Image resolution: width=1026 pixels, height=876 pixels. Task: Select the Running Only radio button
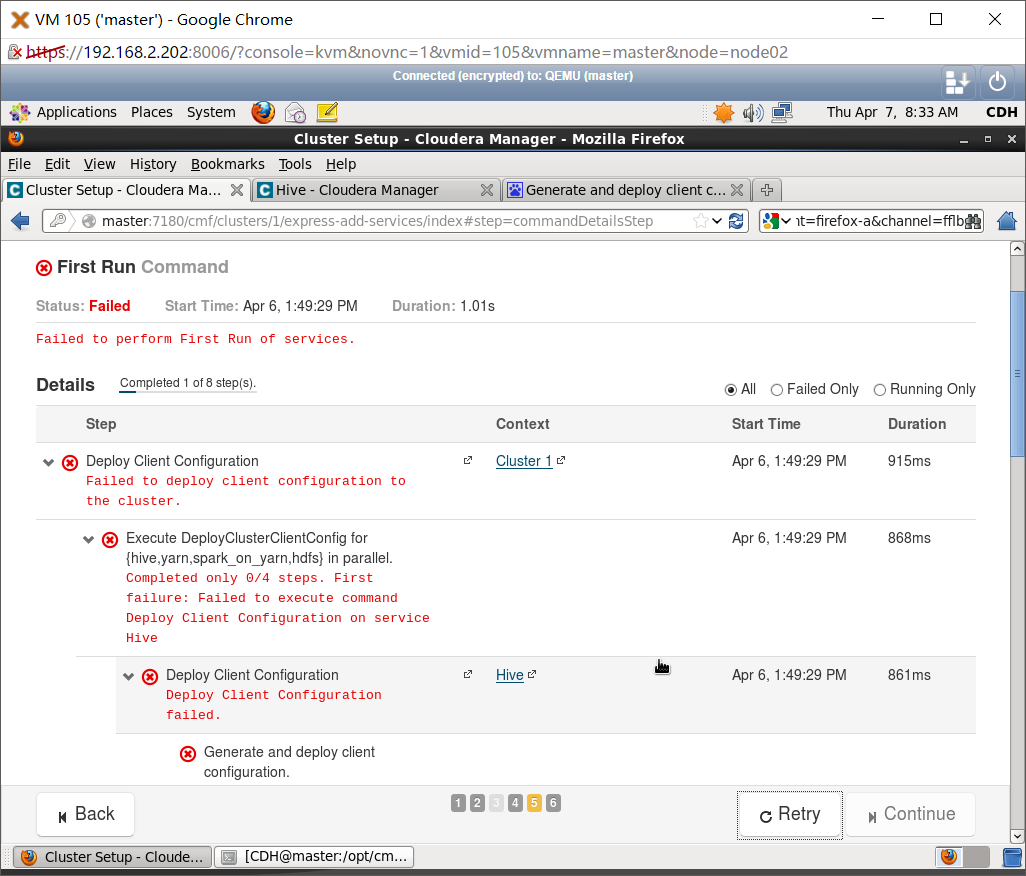(x=880, y=390)
